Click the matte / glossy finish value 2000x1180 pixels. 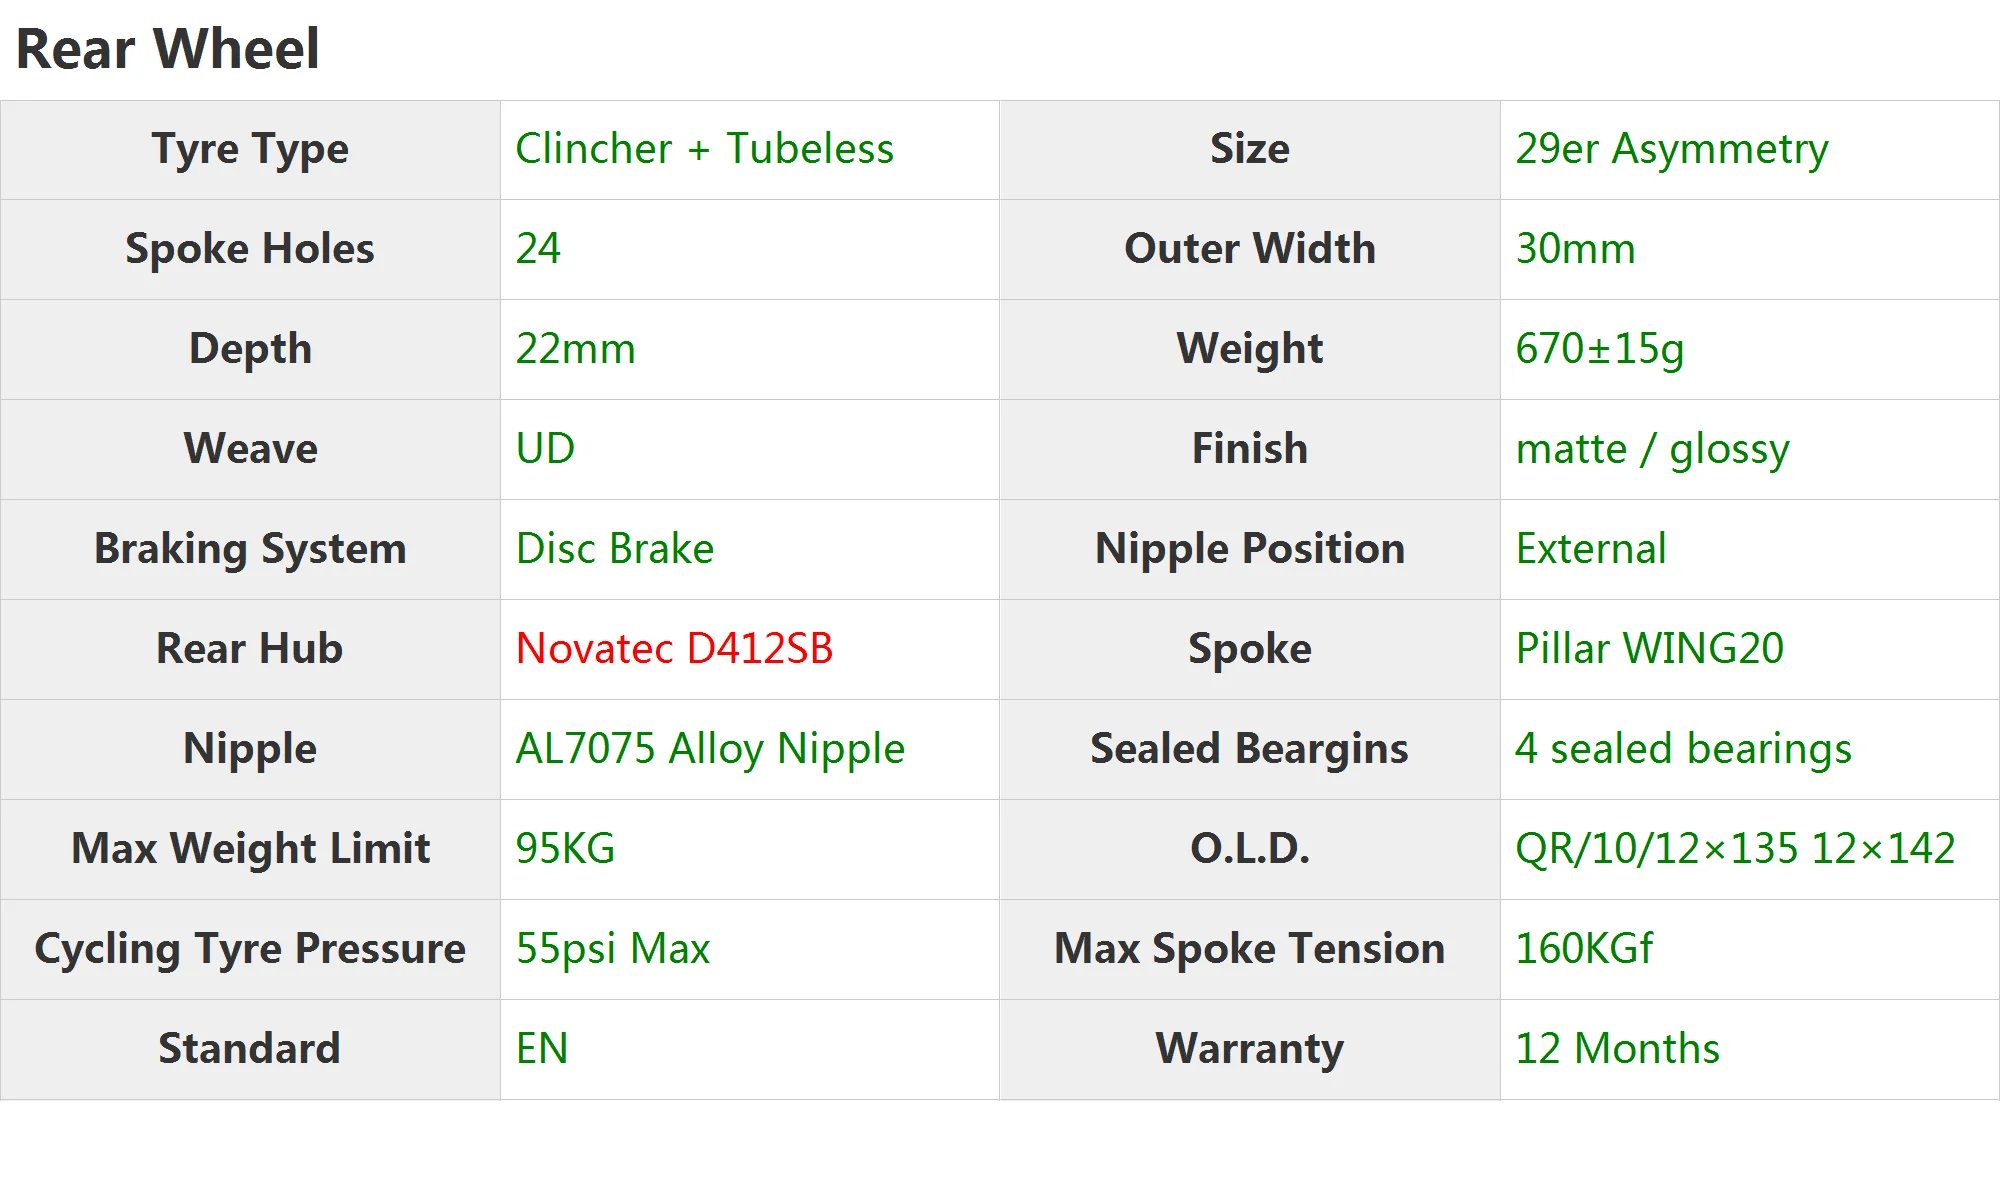click(1652, 449)
